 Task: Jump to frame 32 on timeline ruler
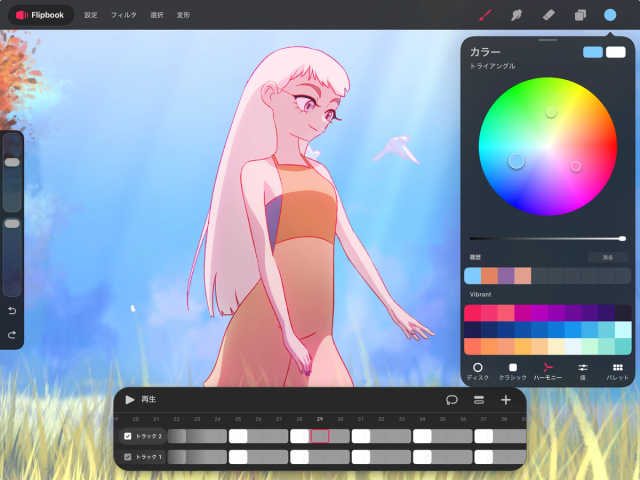point(381,419)
